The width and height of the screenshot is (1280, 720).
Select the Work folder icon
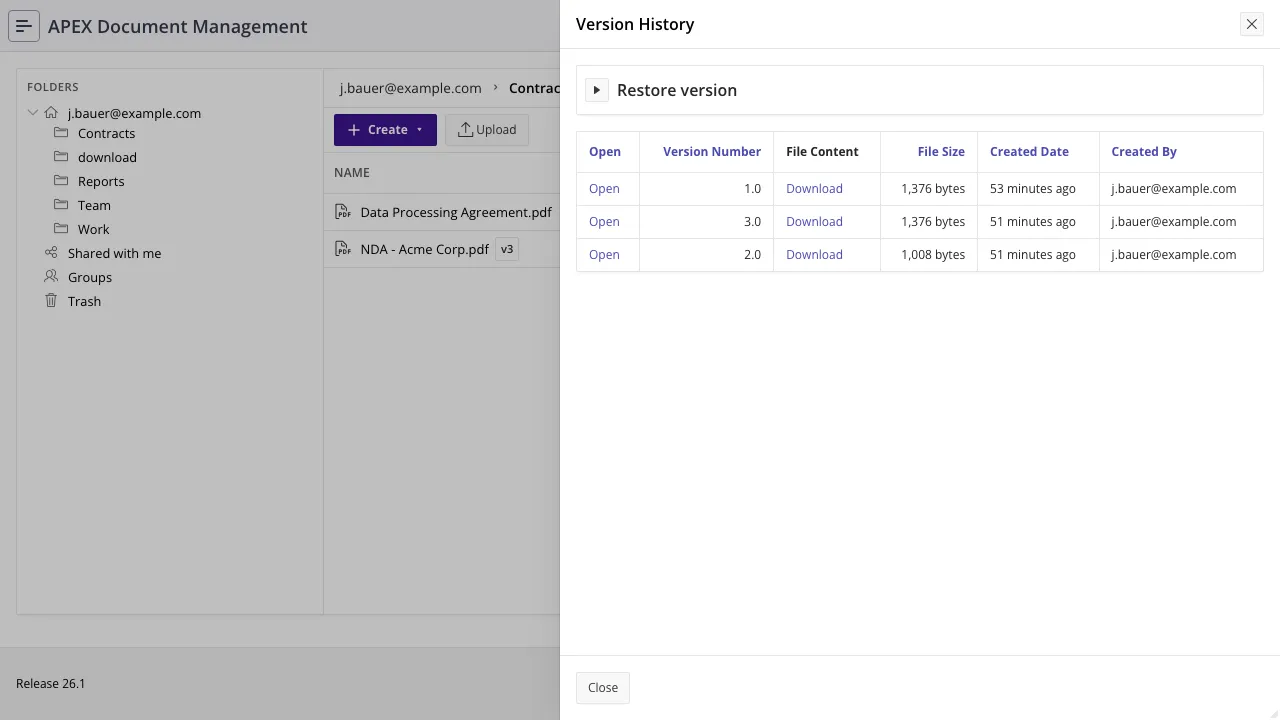coord(61,229)
